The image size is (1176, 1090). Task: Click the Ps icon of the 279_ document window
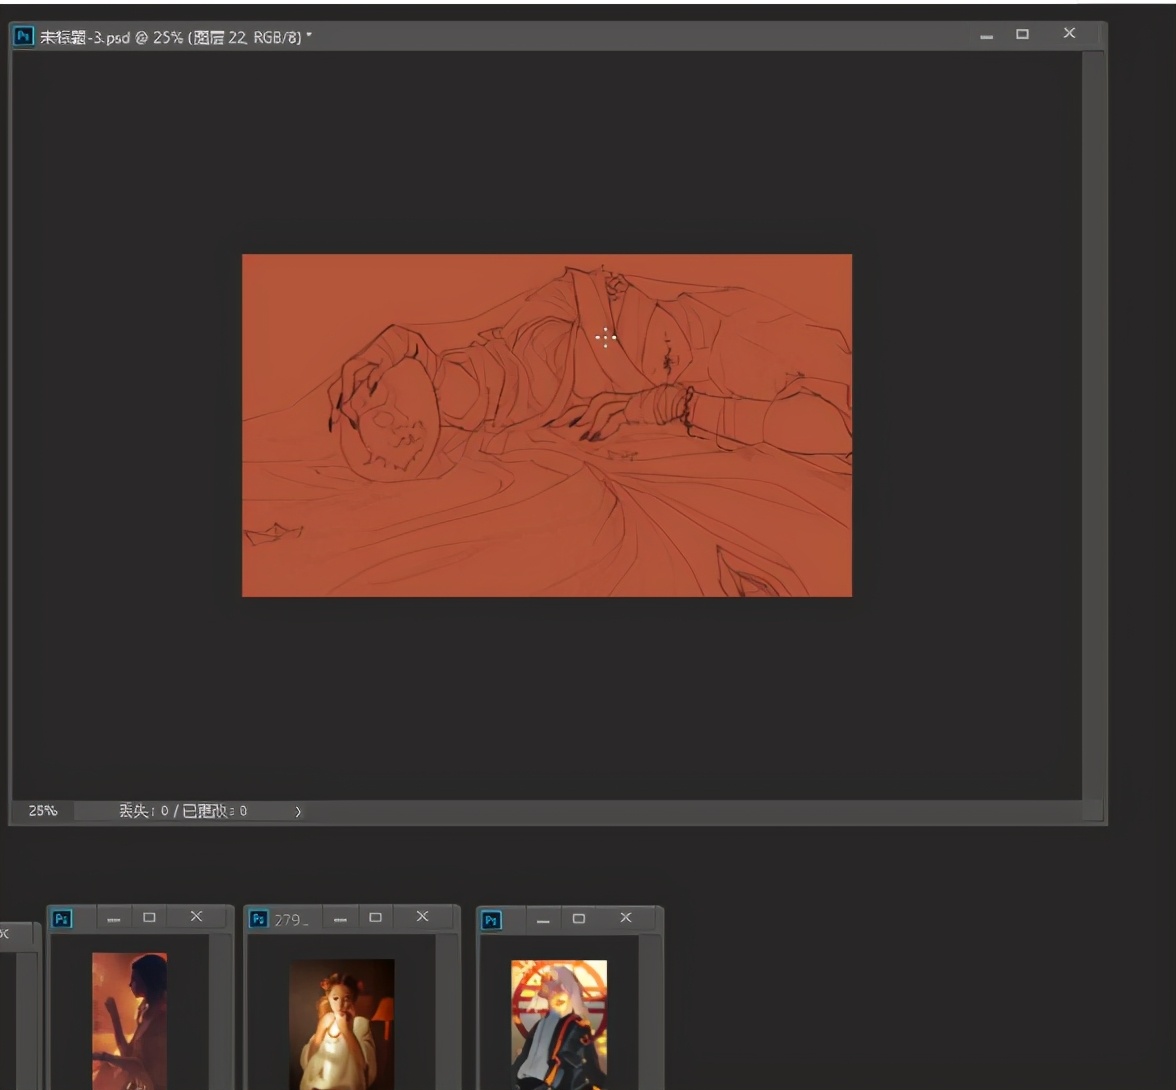tap(259, 918)
